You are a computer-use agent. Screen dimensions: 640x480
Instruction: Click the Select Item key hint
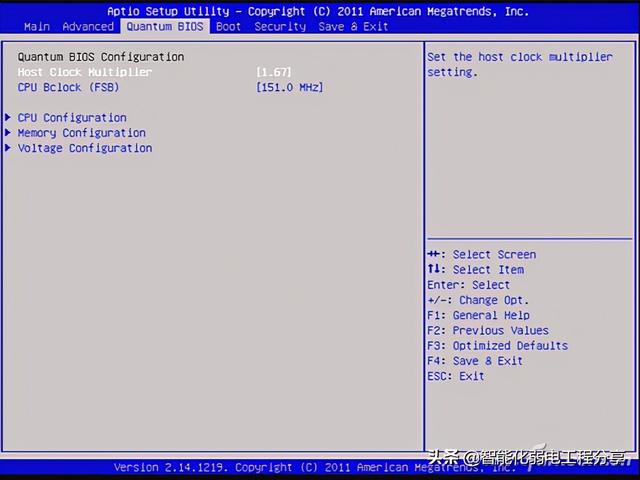click(x=476, y=270)
